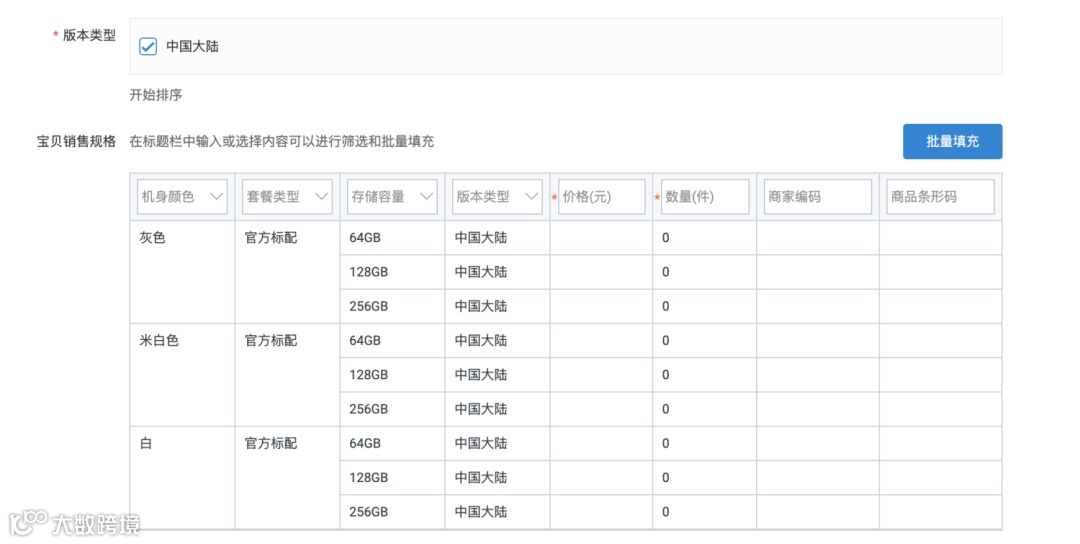Image resolution: width=1080 pixels, height=544 pixels.
Task: Uncheck the 中国大陆 version type checkbox
Action: 148,47
